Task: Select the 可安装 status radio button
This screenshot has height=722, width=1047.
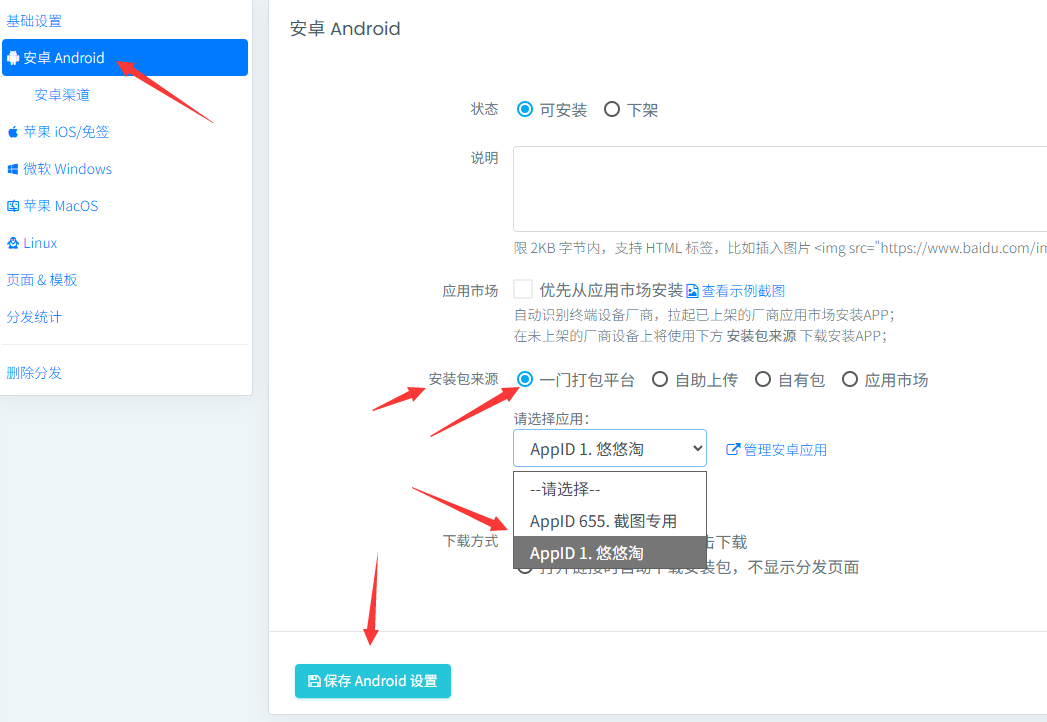Action: [x=525, y=110]
